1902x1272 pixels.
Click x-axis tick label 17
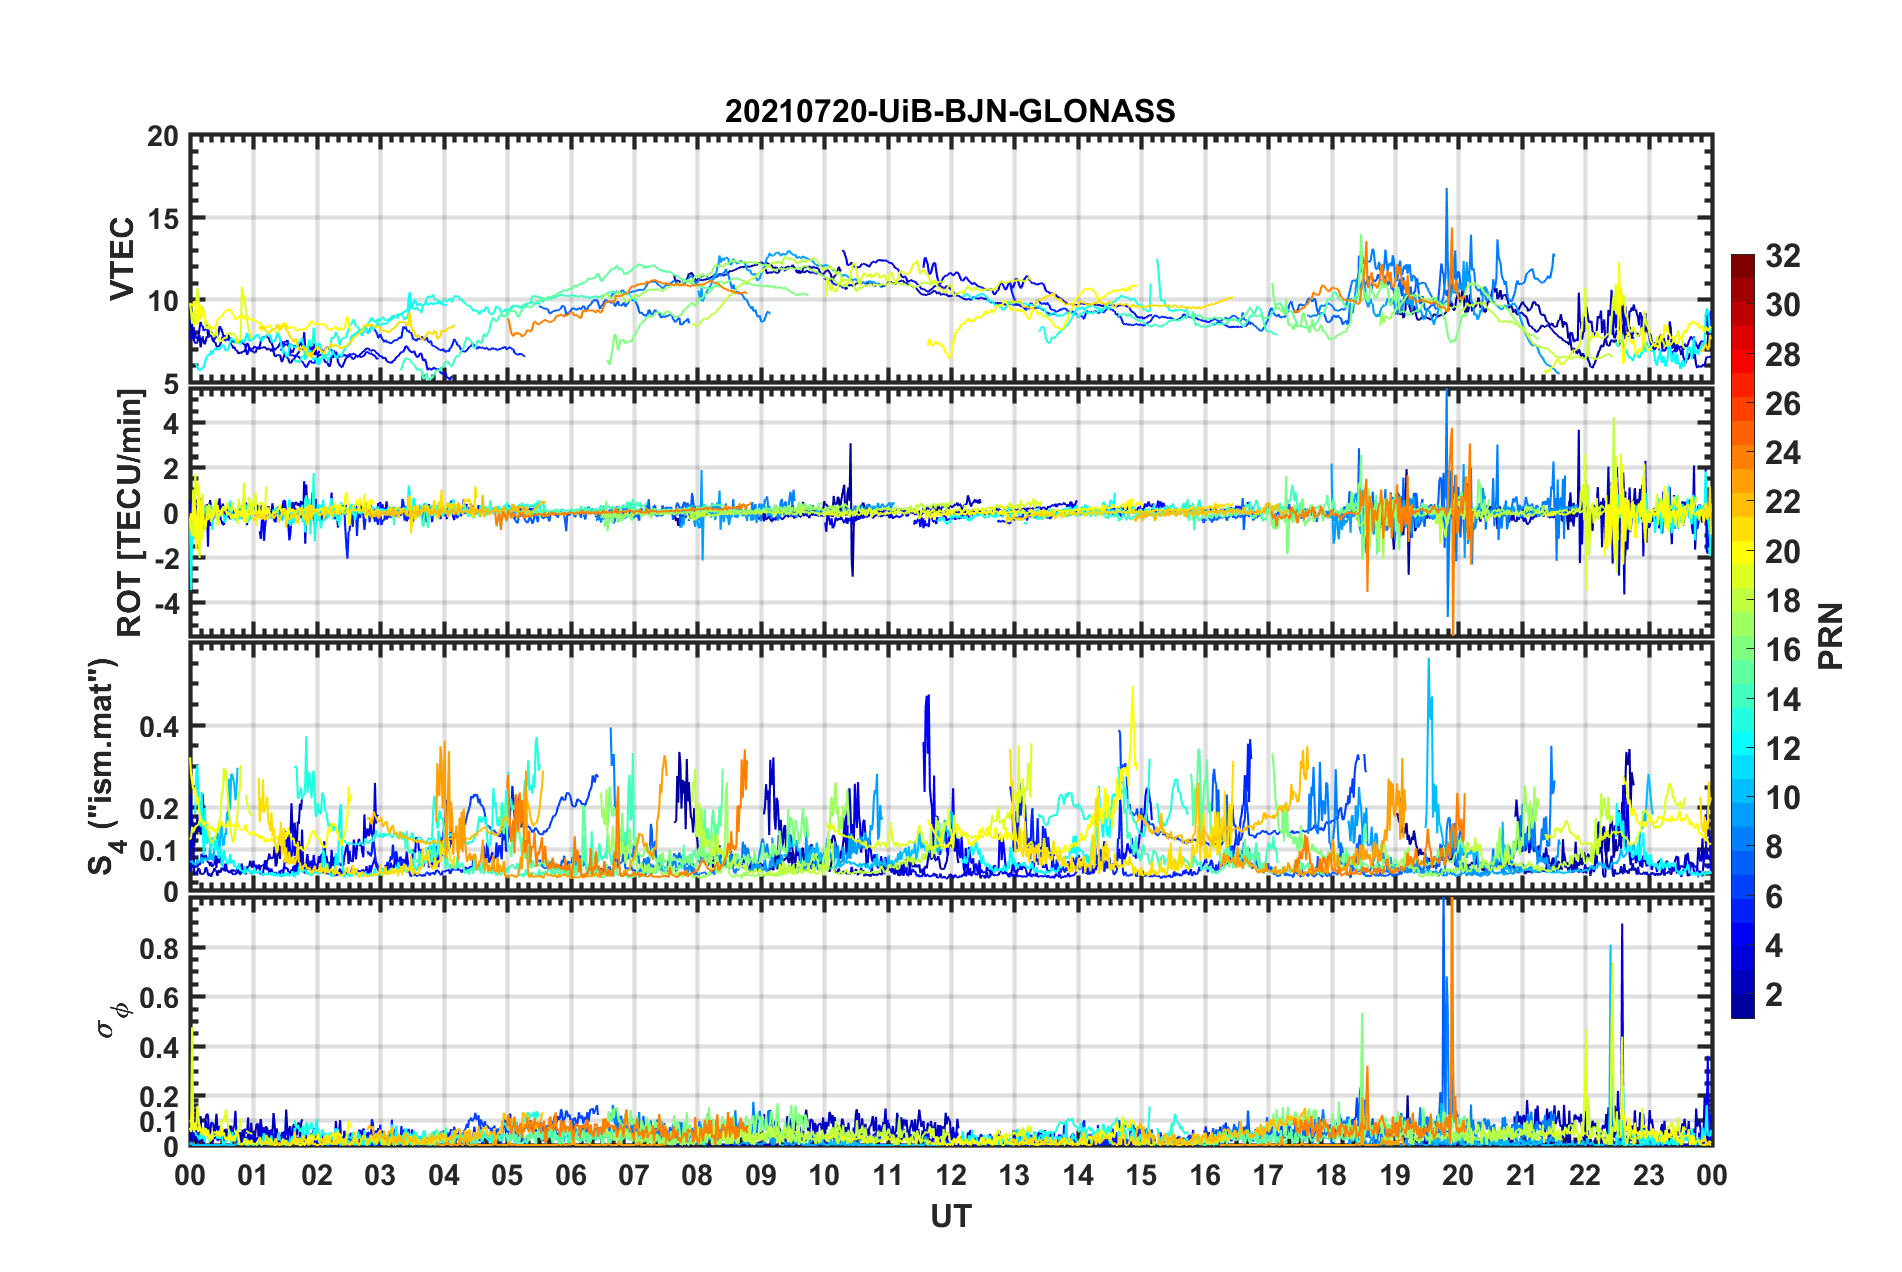[1268, 1175]
